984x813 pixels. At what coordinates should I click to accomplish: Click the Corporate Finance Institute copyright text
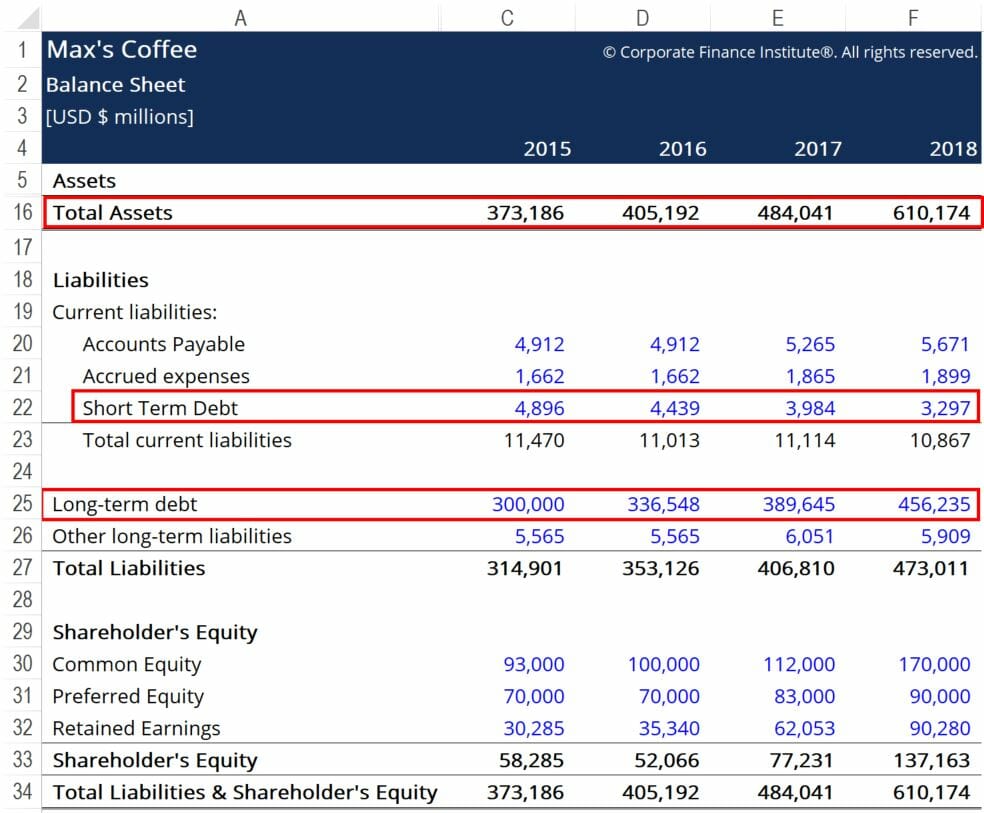point(789,52)
